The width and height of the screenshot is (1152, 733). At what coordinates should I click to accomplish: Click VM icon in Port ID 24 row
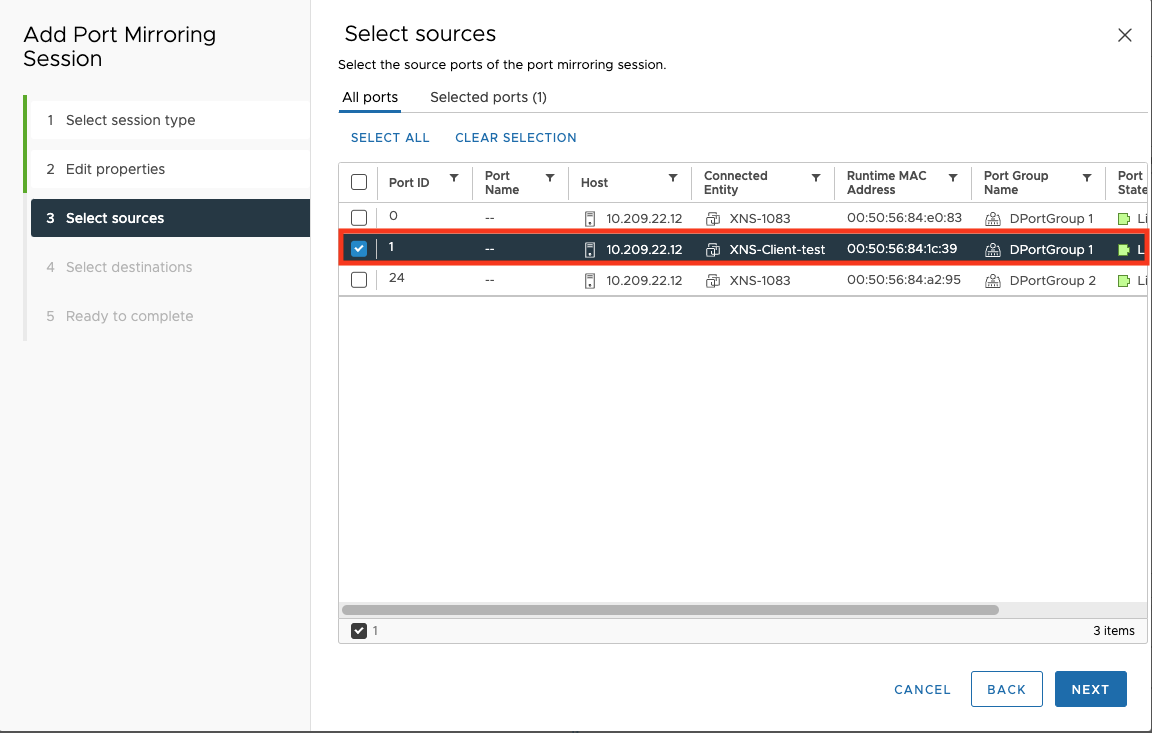[713, 281]
